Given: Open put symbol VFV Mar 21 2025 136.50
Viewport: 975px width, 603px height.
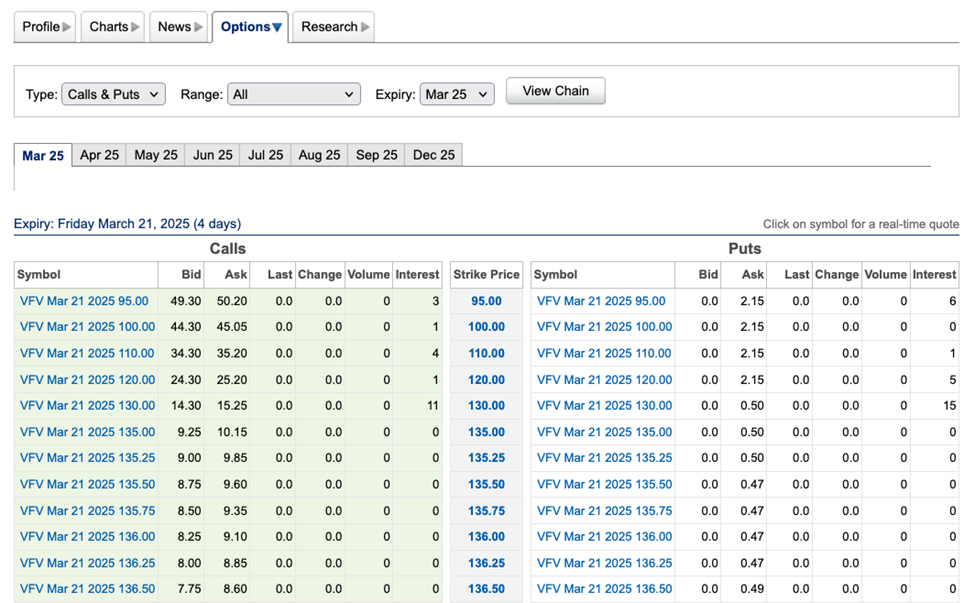Looking at the screenshot, I should [604, 589].
